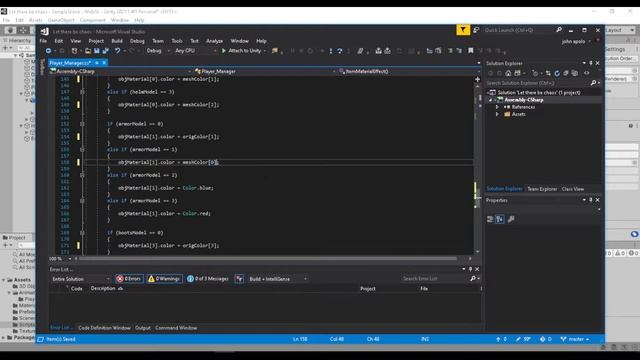
Task: Collapse the bootsModel == 0 code block
Action: coord(82,233)
